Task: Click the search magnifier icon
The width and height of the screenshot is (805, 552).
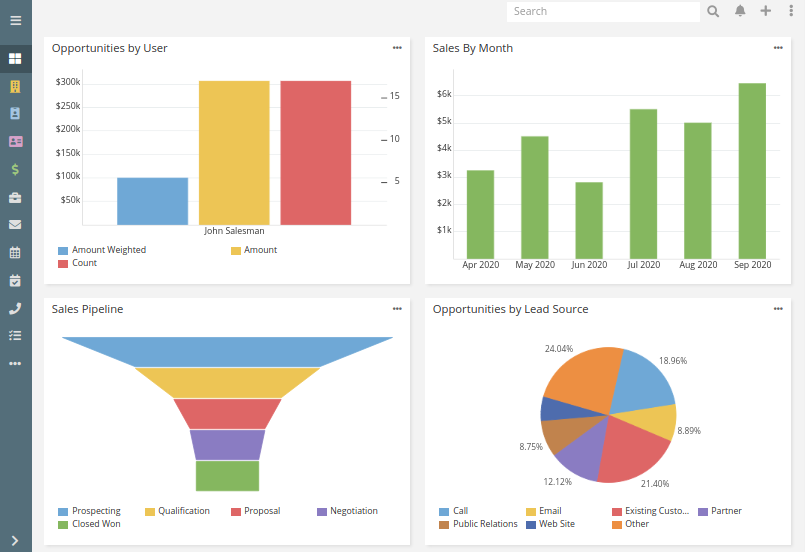Action: point(713,12)
